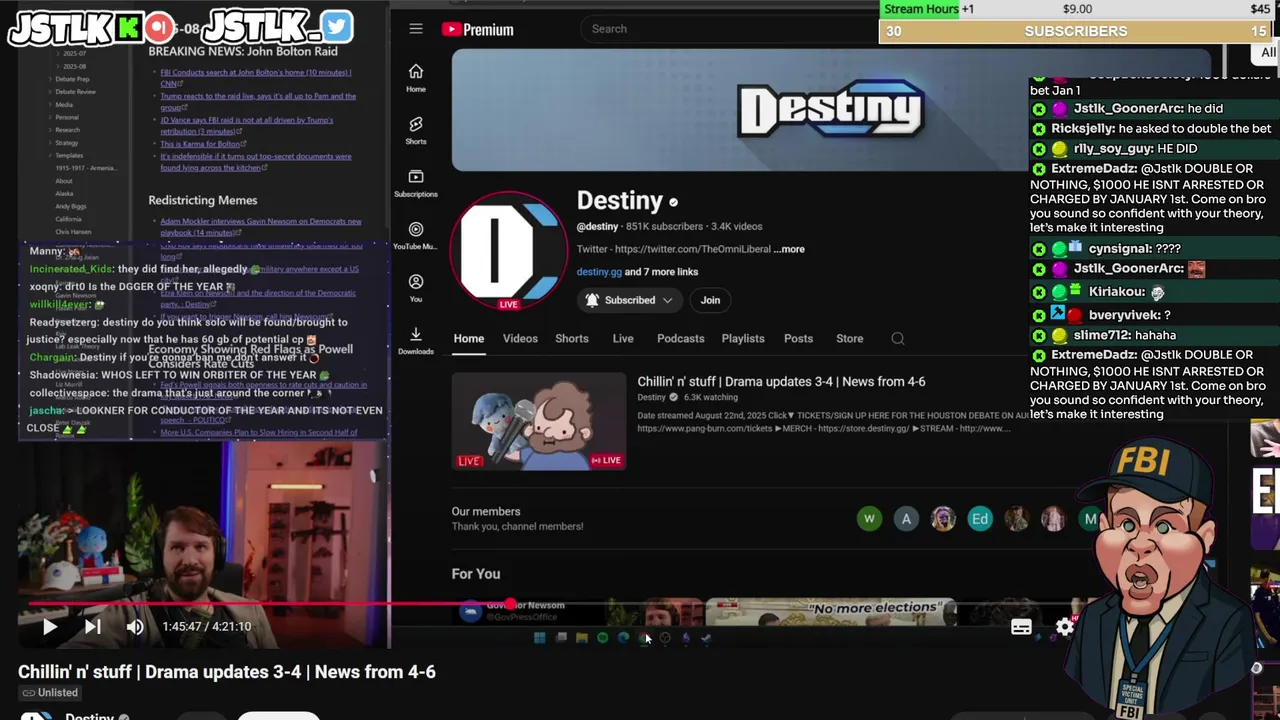Go to Home in YouTube sidebar
The height and width of the screenshot is (720, 1280).
tap(416, 77)
